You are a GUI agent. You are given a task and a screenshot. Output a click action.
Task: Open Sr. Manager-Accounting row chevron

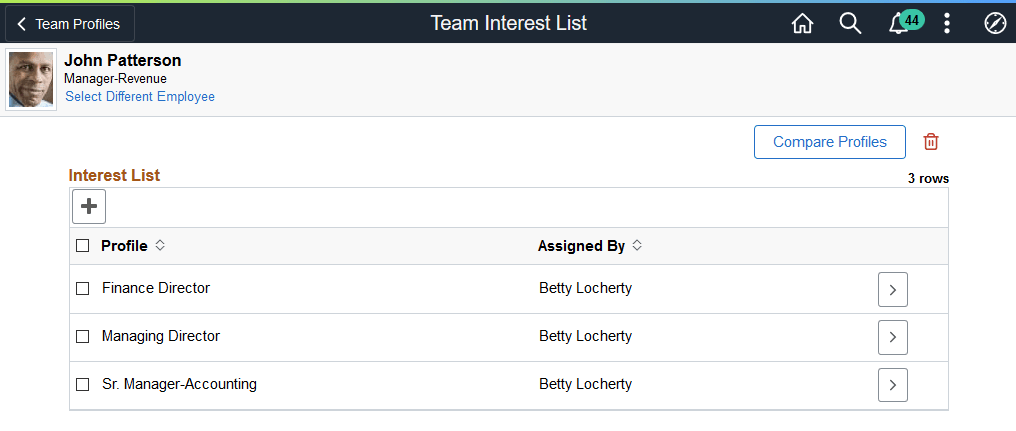892,385
